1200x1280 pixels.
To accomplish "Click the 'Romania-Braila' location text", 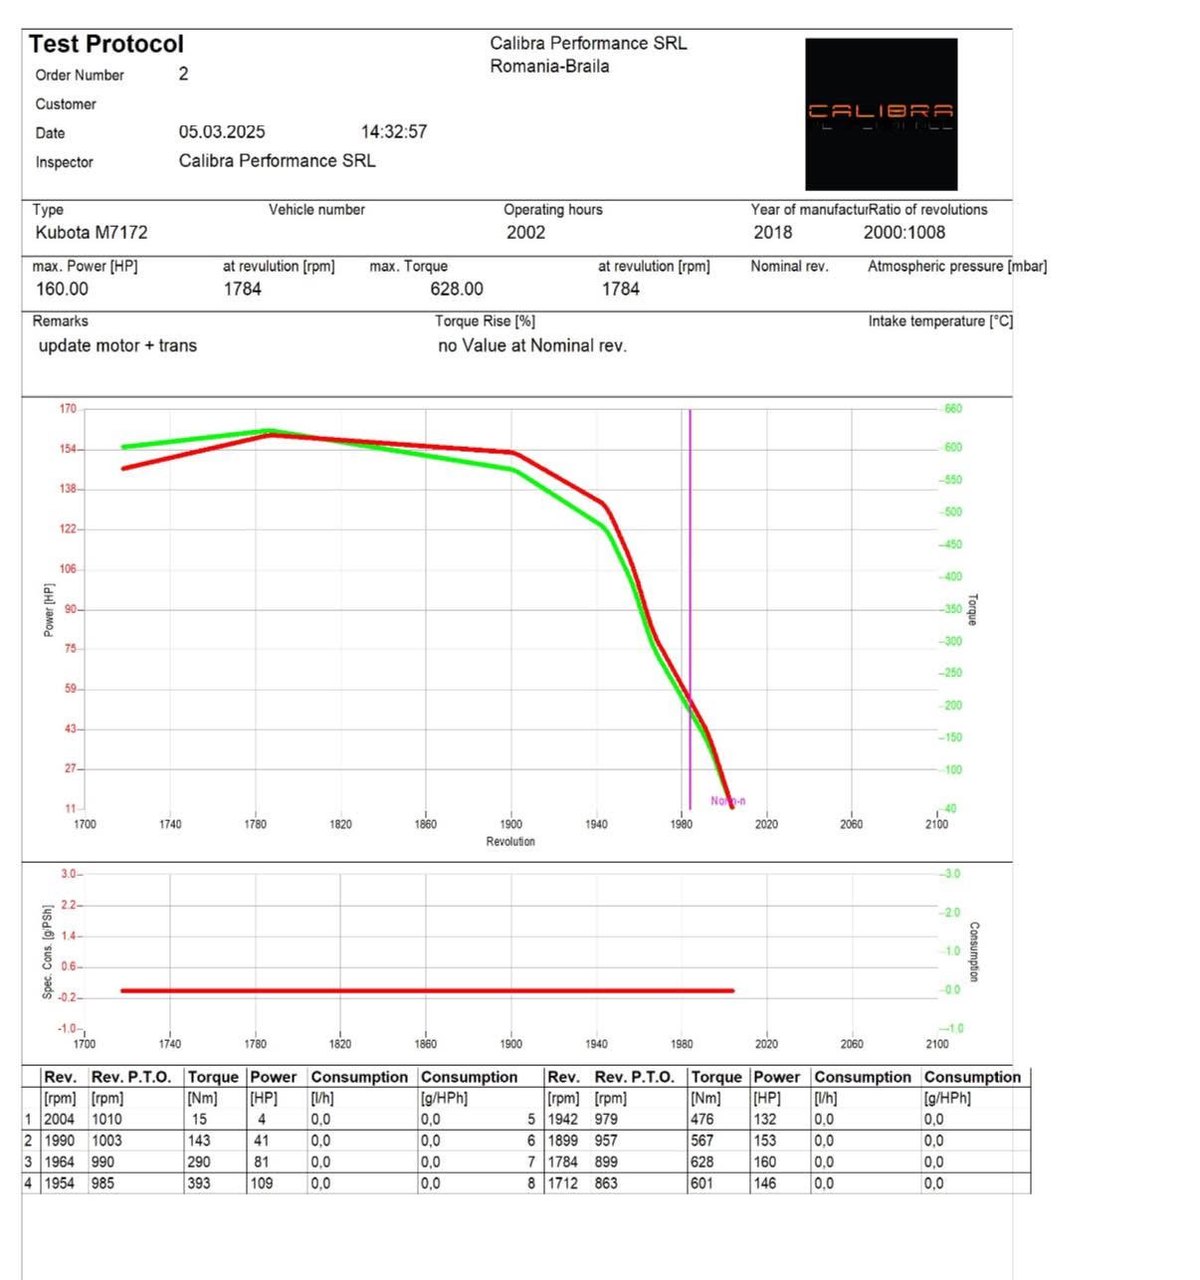I will [x=549, y=66].
